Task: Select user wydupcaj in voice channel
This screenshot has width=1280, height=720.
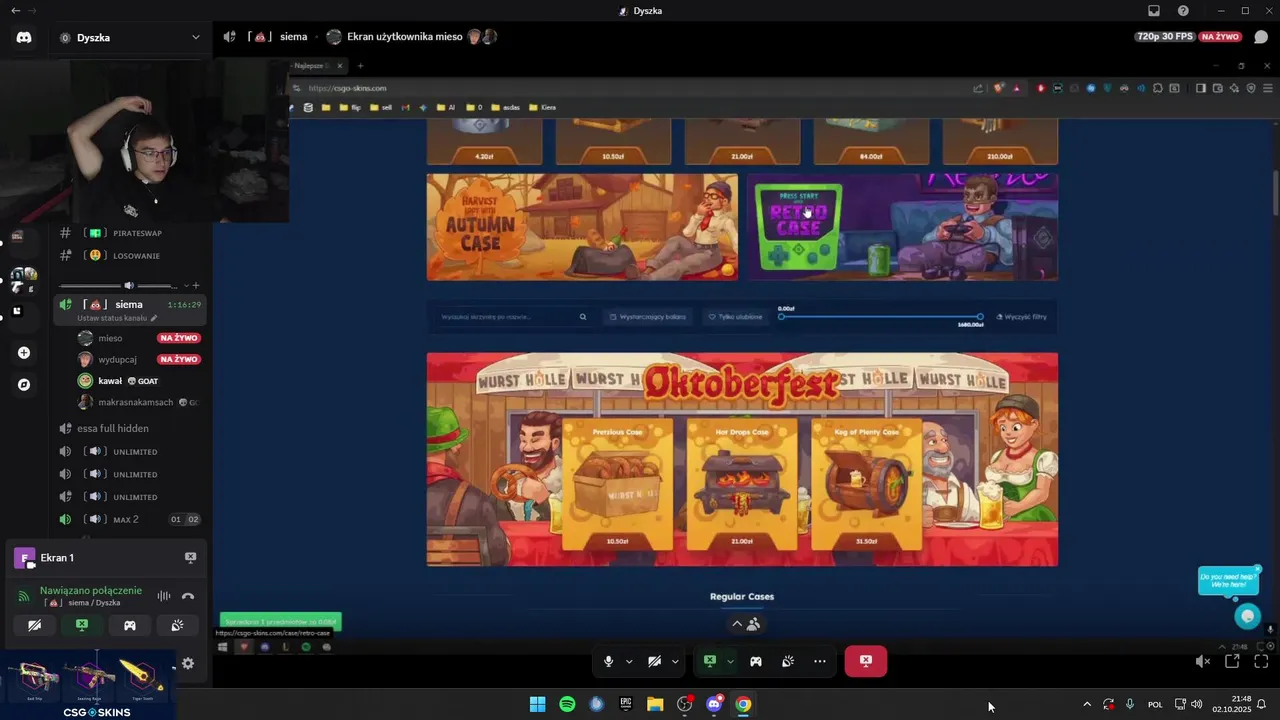Action: [138, 359]
